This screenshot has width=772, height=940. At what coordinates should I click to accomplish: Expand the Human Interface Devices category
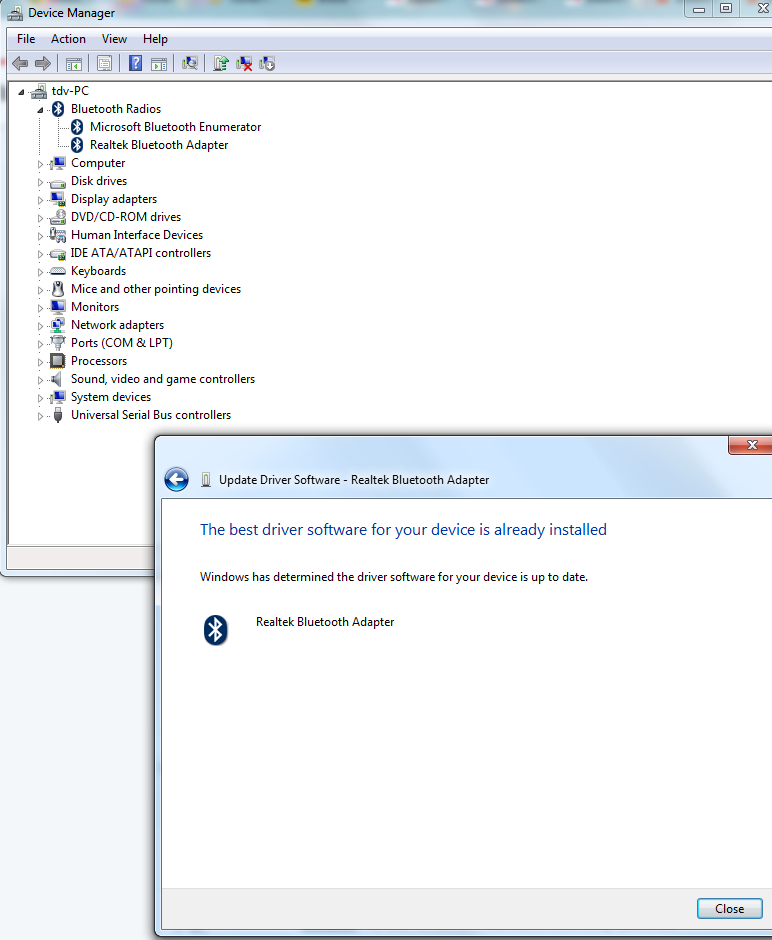tap(40, 236)
